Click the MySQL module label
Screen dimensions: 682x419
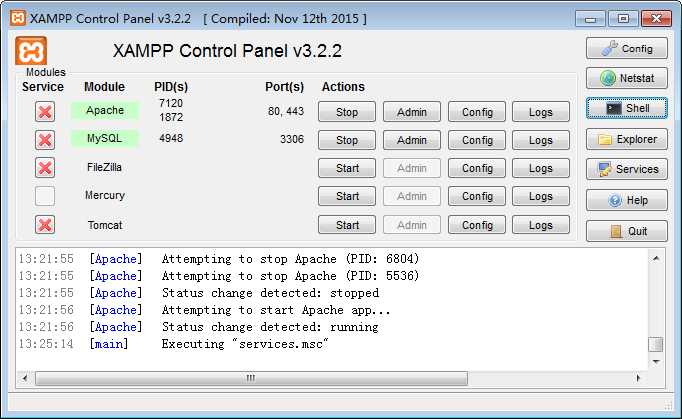point(105,138)
